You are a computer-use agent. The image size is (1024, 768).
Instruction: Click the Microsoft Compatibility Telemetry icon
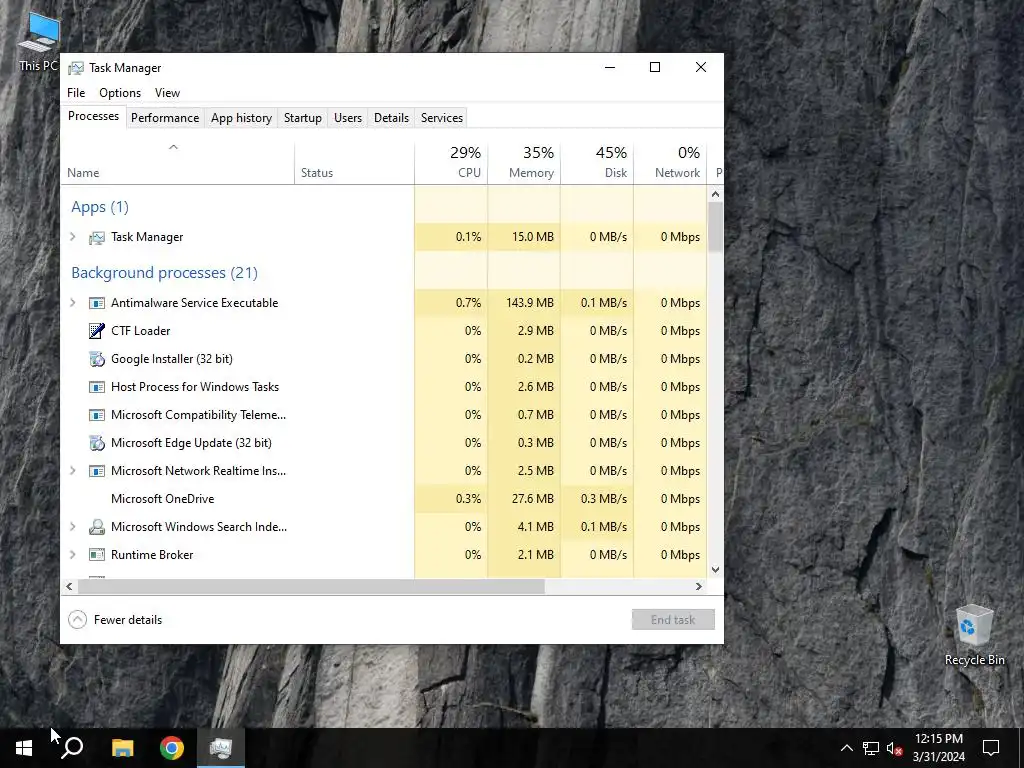[x=97, y=415]
